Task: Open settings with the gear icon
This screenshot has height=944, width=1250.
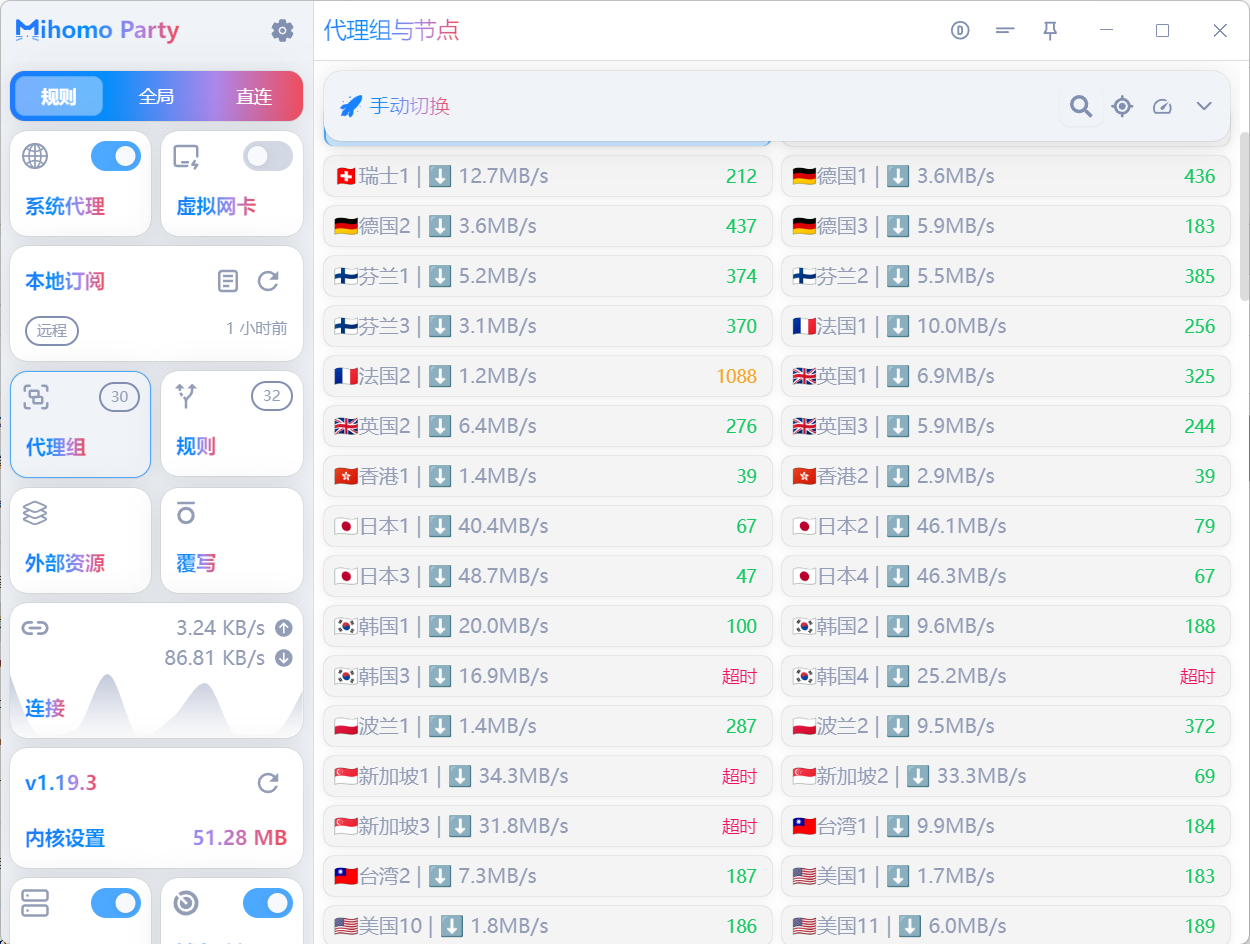Action: 283,31
